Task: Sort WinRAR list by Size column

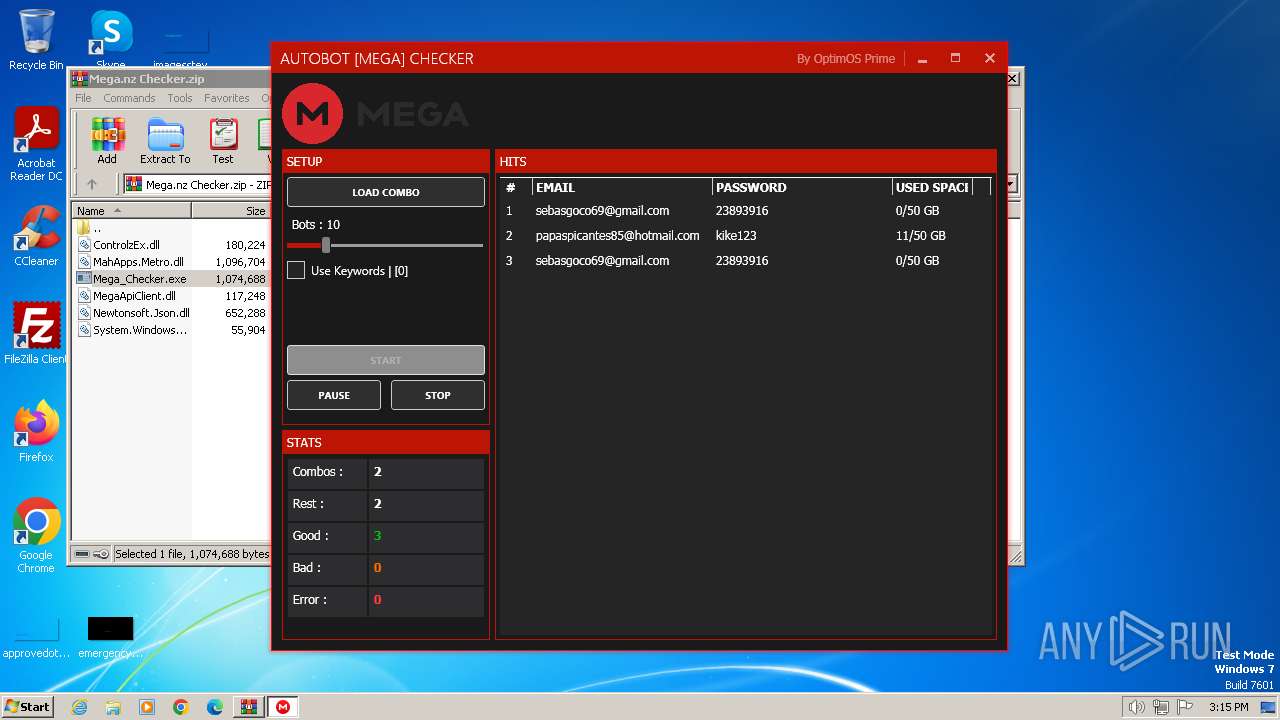Action: click(231, 211)
